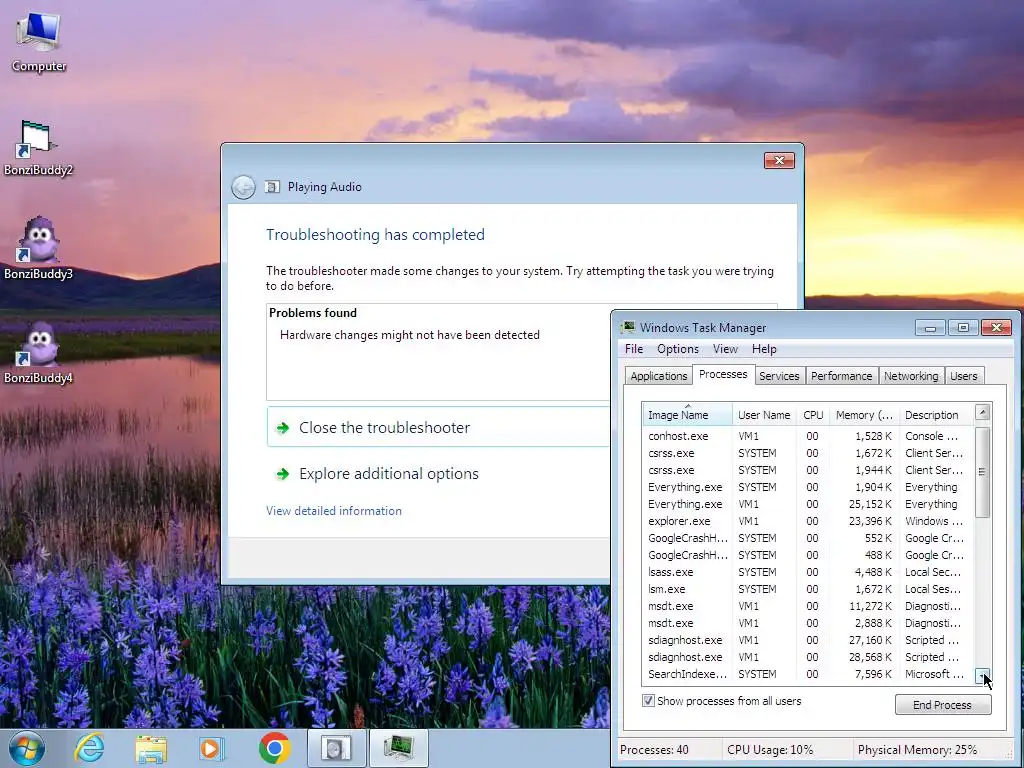Select Everything.exe row owned by VM1
Viewport: 1024px width, 768px height.
coord(807,504)
